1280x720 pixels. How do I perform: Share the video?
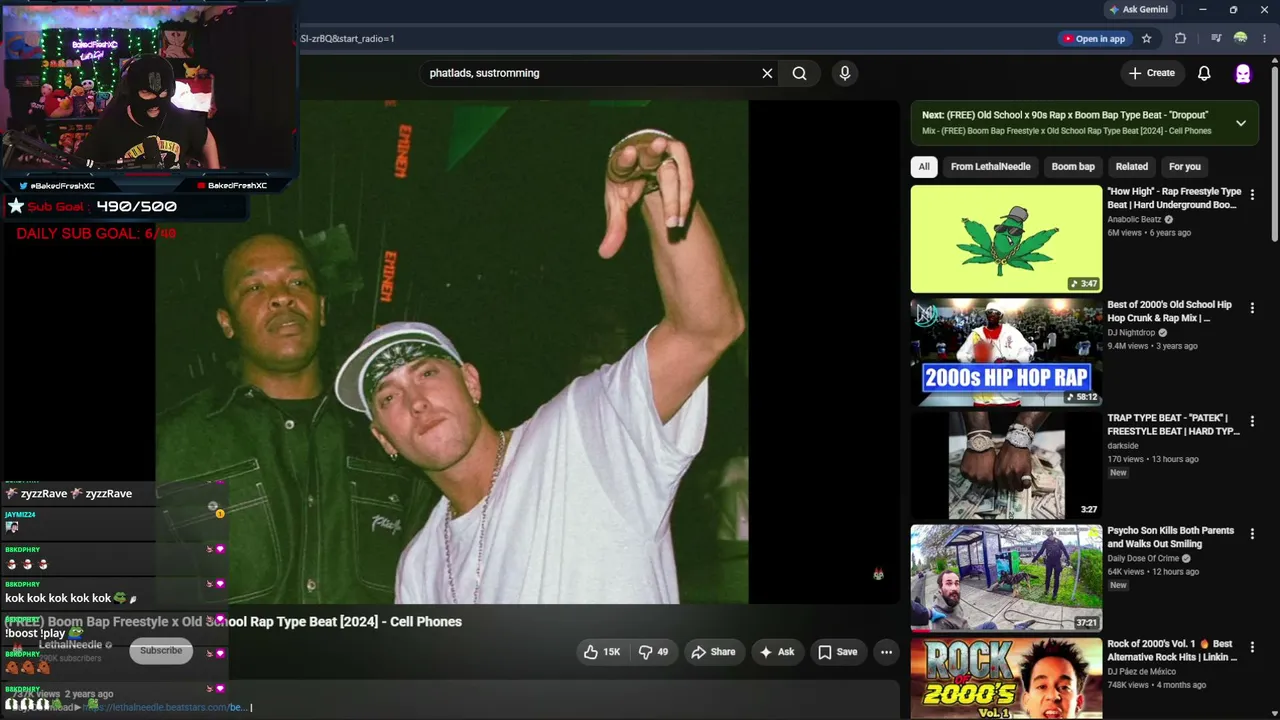coord(713,652)
